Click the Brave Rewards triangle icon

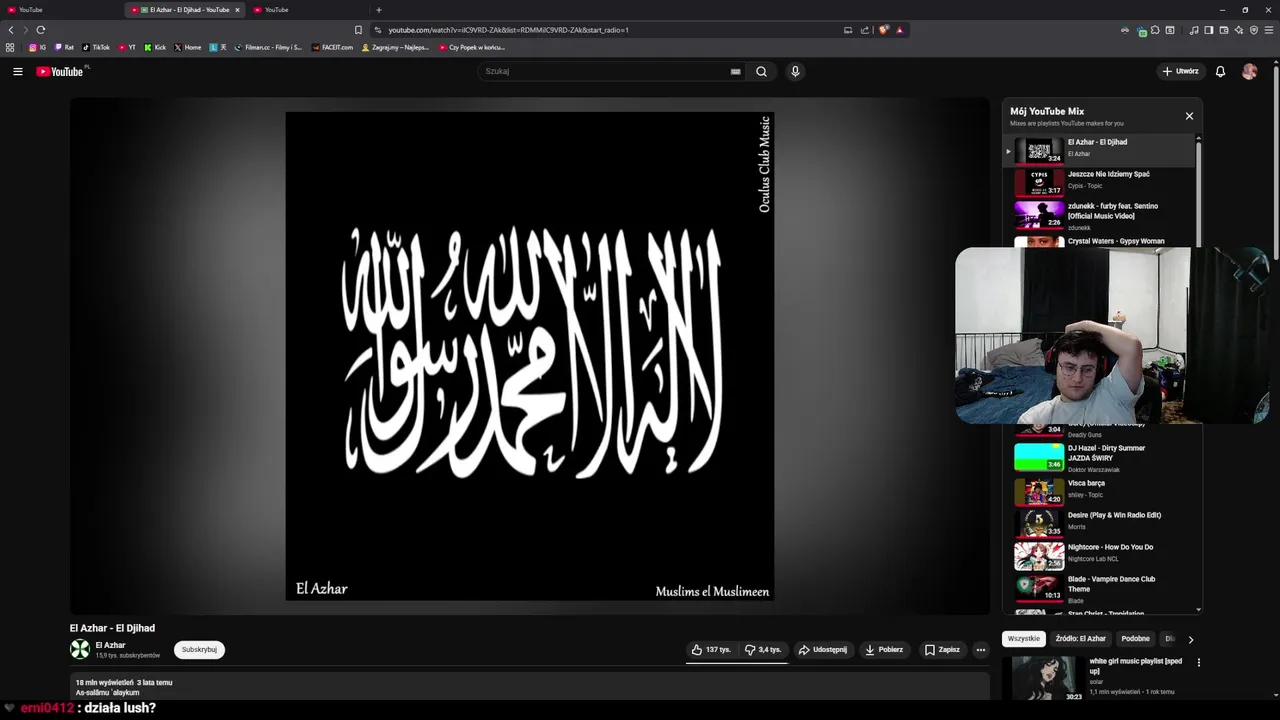pyautogui.click(x=899, y=30)
